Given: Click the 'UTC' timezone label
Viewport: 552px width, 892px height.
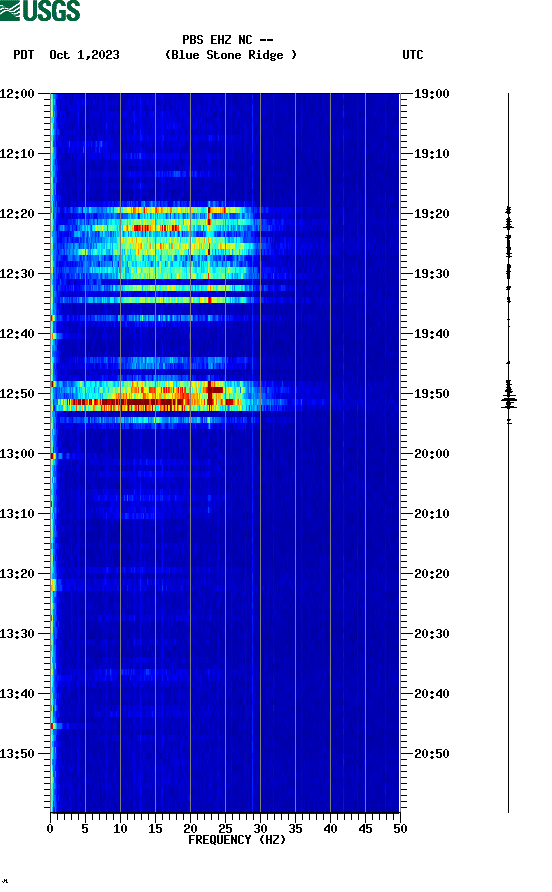Looking at the screenshot, I should 413,55.
